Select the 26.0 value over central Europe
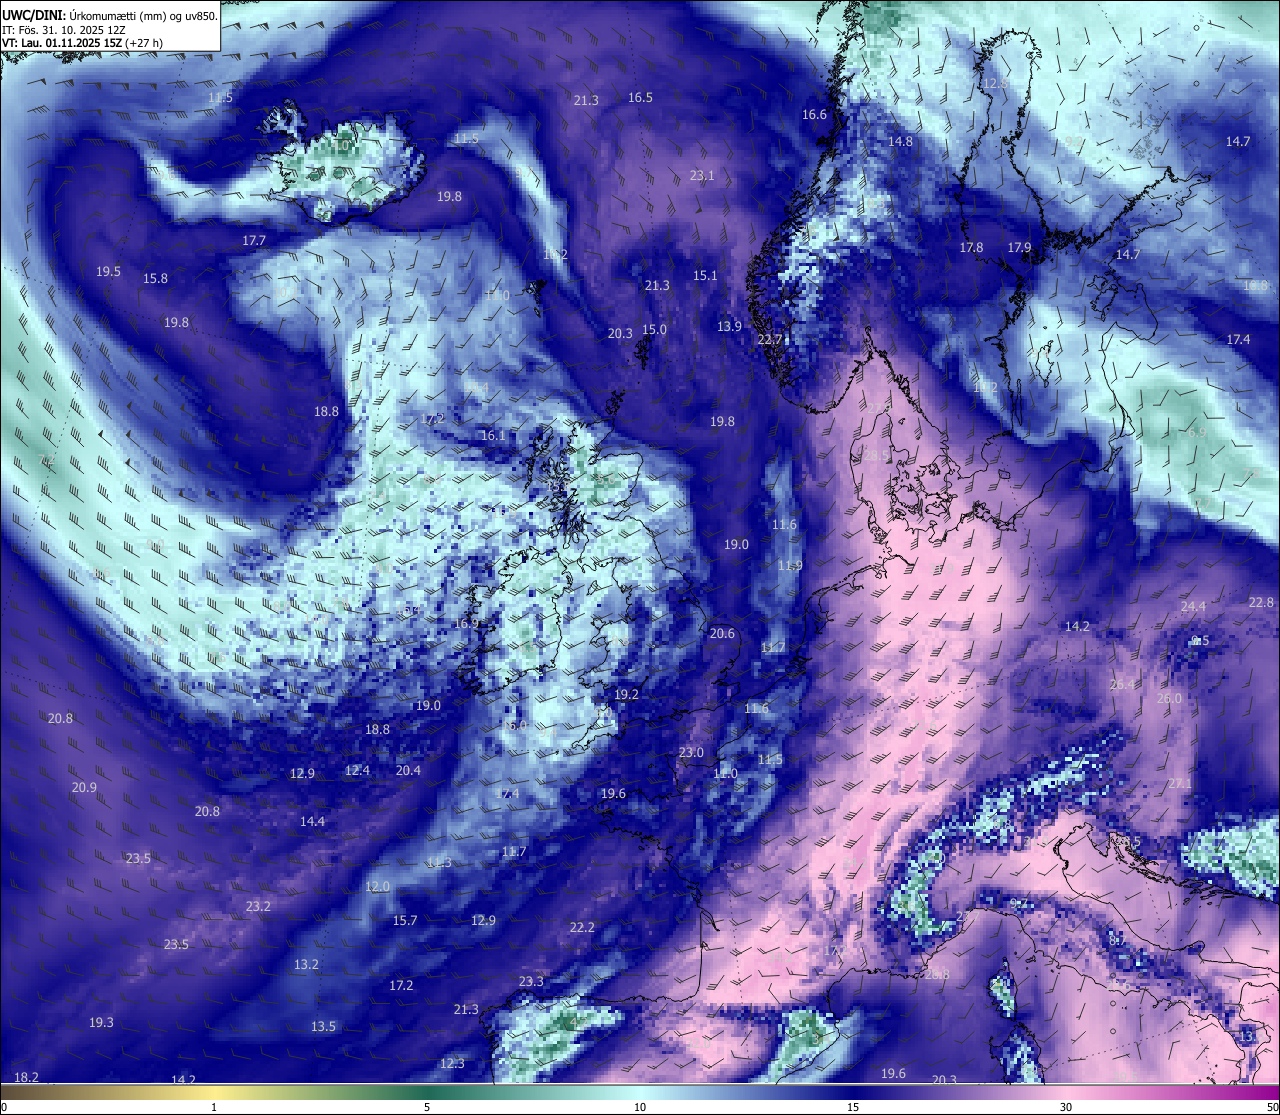The image size is (1280, 1115). 1168,698
